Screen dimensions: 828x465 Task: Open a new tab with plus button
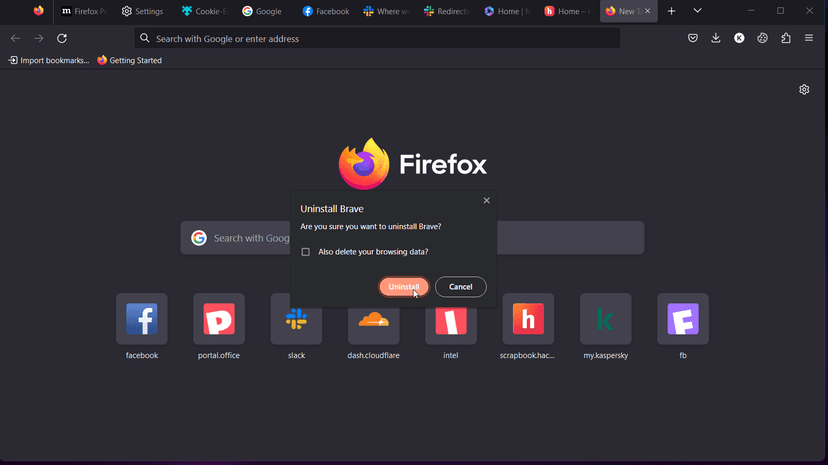[671, 11]
